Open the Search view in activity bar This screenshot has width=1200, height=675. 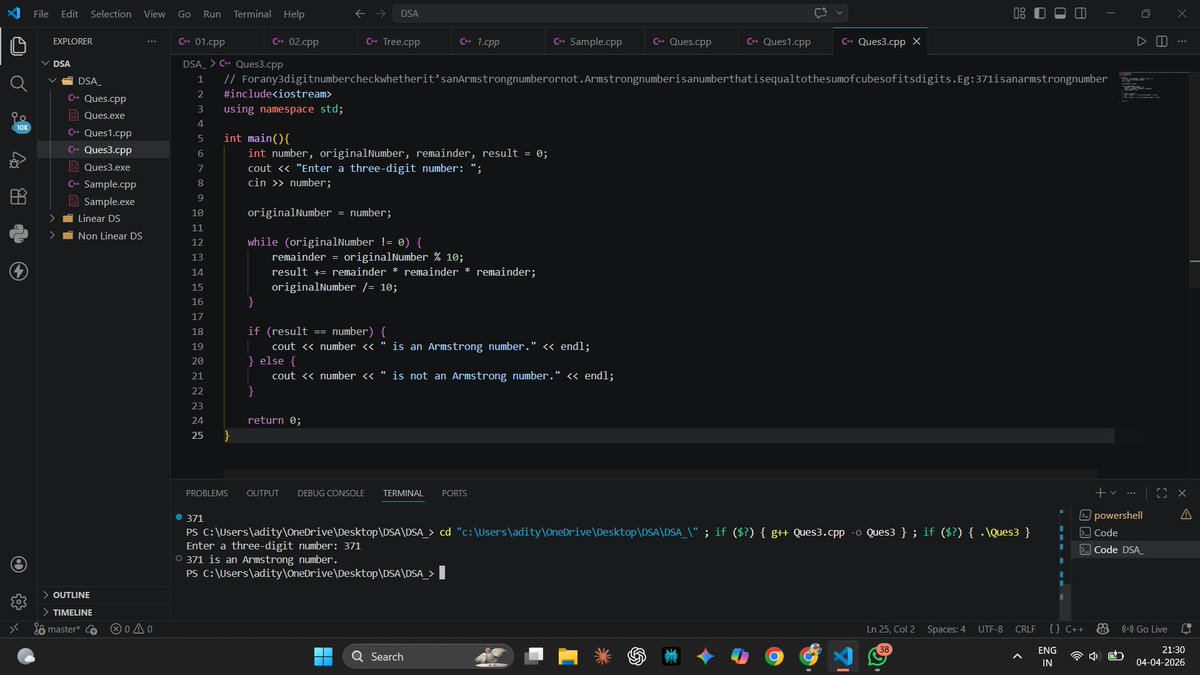(18, 83)
